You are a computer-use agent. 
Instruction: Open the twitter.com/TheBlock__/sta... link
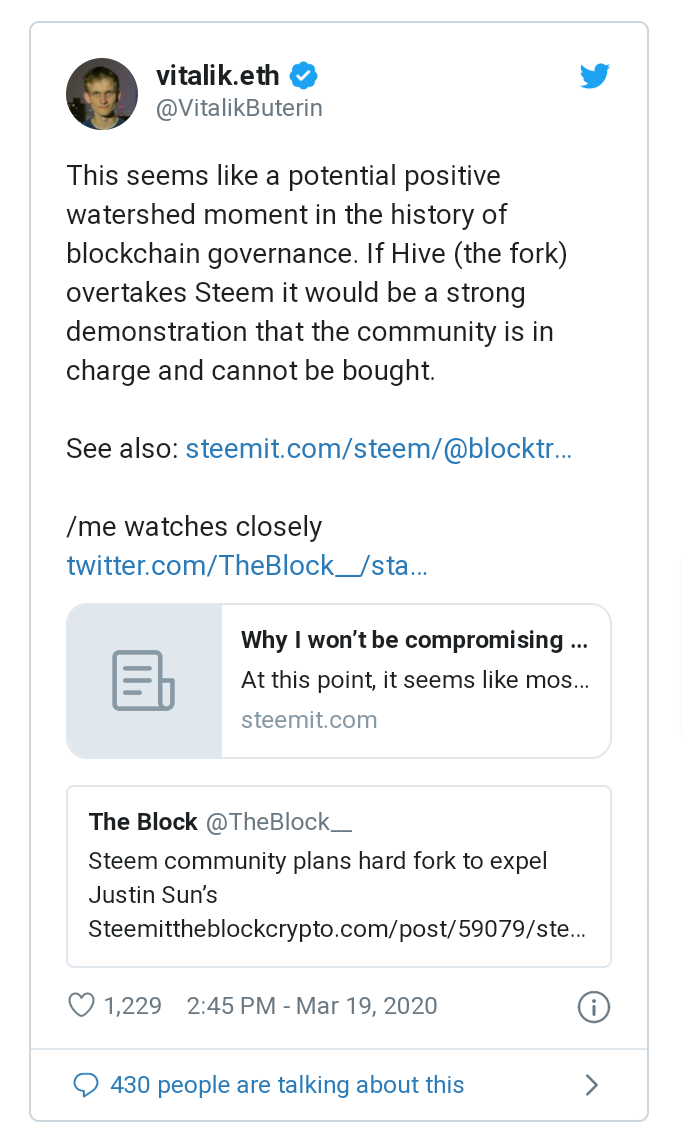pyautogui.click(x=247, y=566)
